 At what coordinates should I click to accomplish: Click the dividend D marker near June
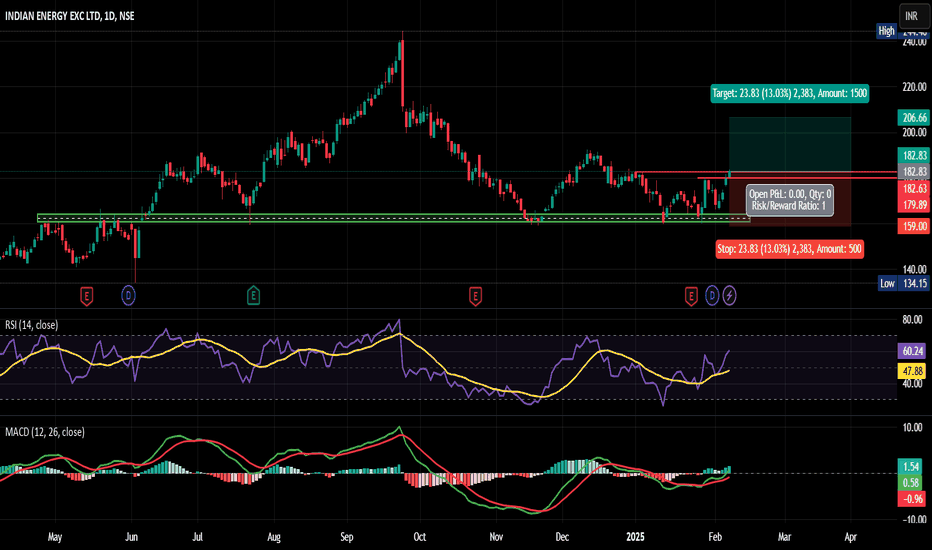click(128, 295)
